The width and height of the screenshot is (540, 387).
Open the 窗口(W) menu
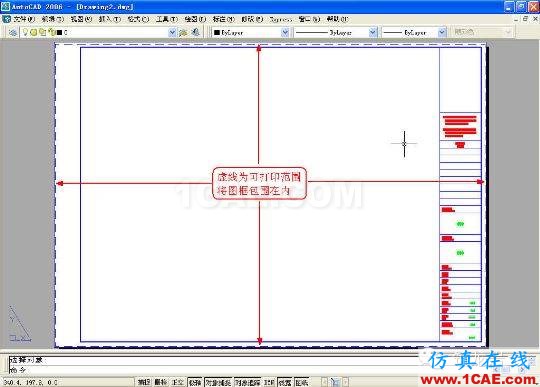click(309, 19)
